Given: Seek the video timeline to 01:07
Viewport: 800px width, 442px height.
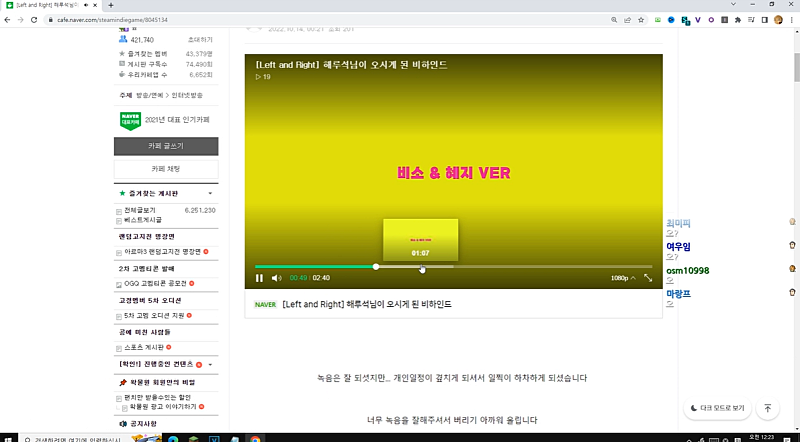Looking at the screenshot, I should point(421,266).
